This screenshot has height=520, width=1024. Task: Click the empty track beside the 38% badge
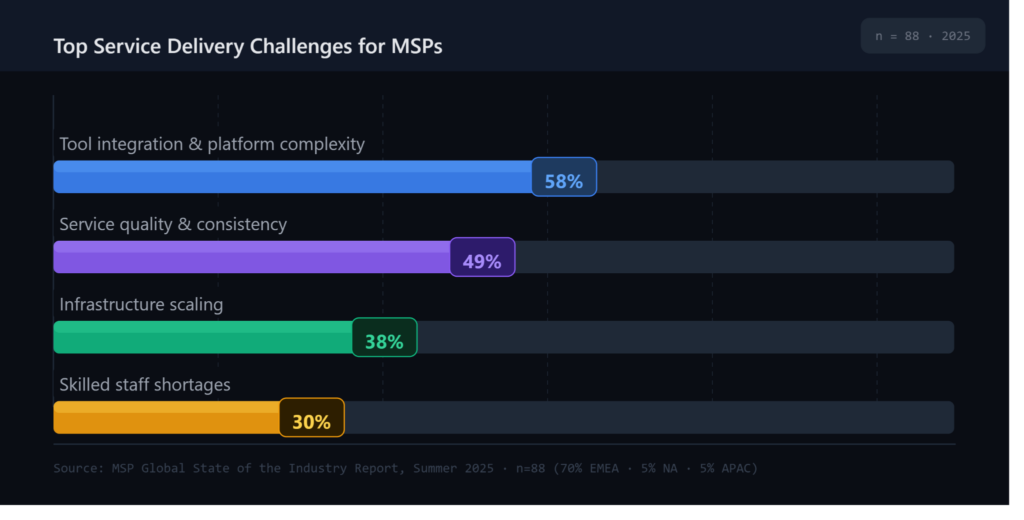point(686,337)
